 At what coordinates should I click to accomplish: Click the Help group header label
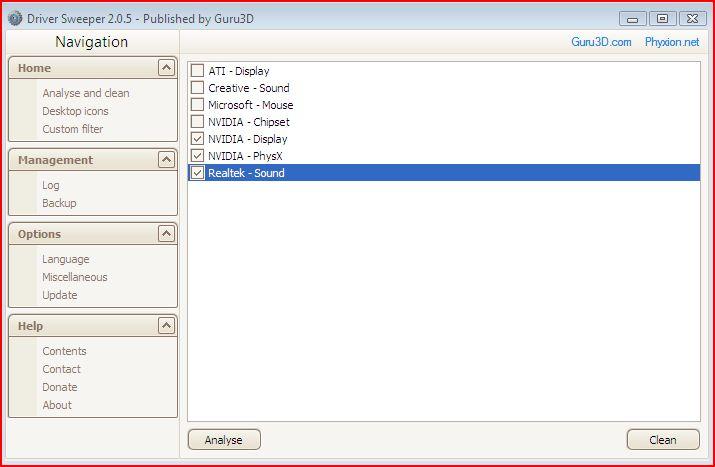(30, 326)
